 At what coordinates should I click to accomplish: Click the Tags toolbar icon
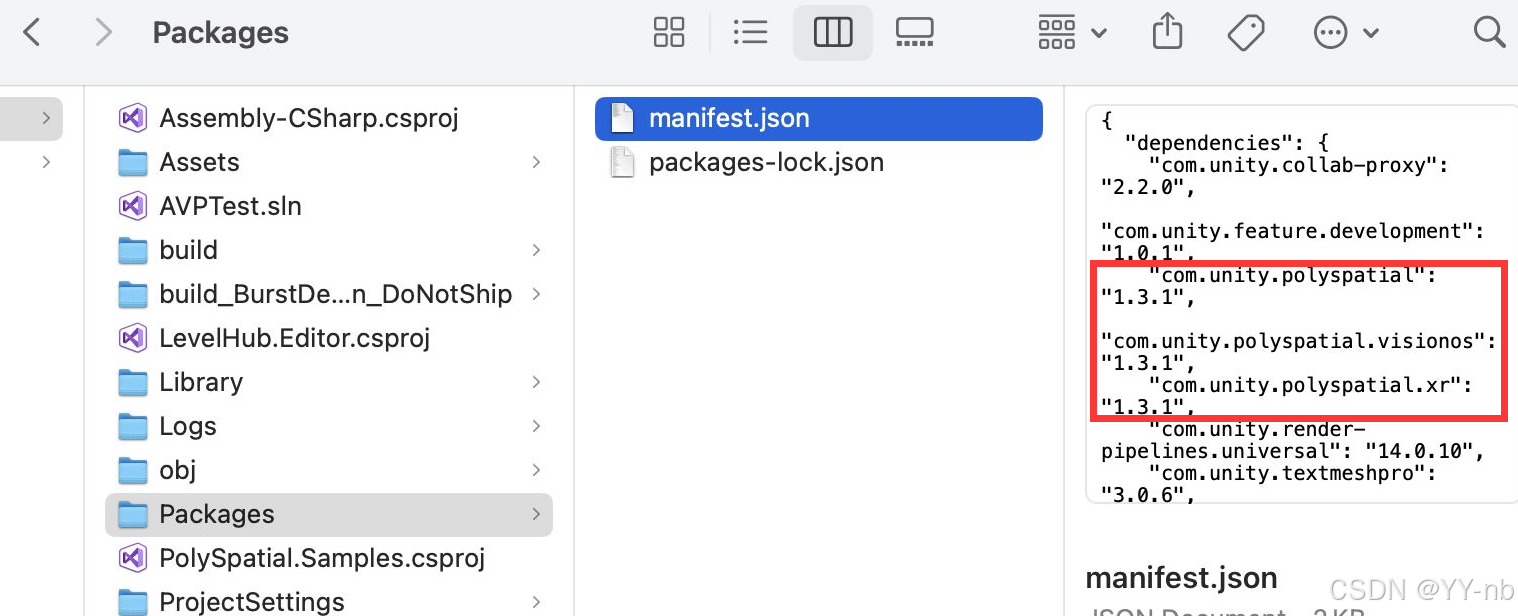click(1246, 33)
